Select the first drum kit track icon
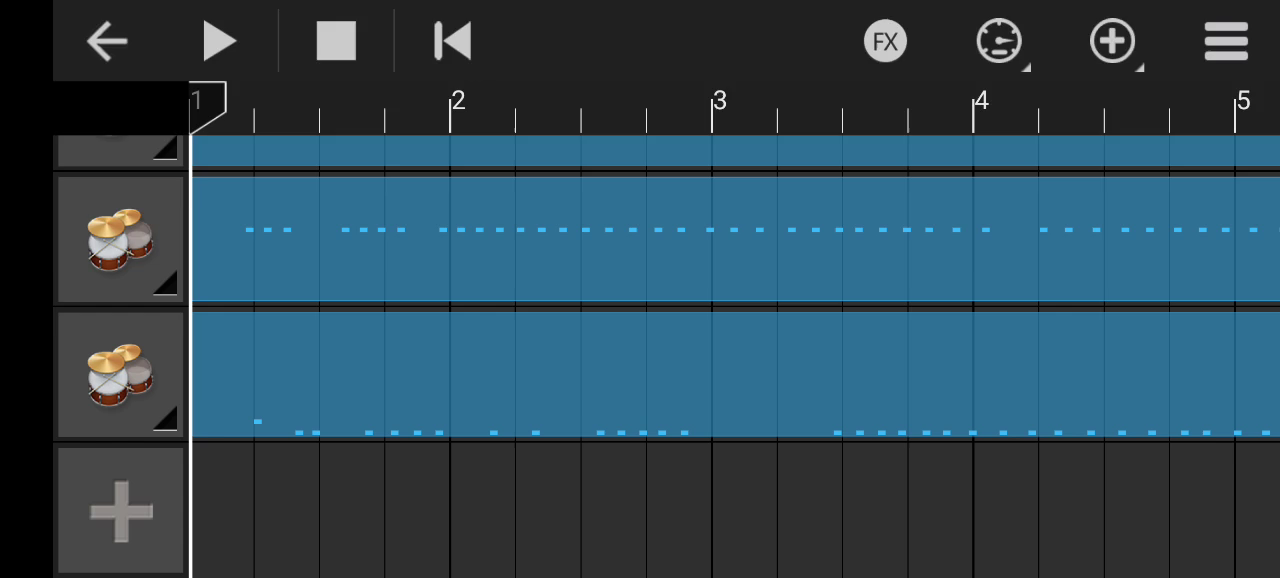The width and height of the screenshot is (1280, 578). (119, 239)
